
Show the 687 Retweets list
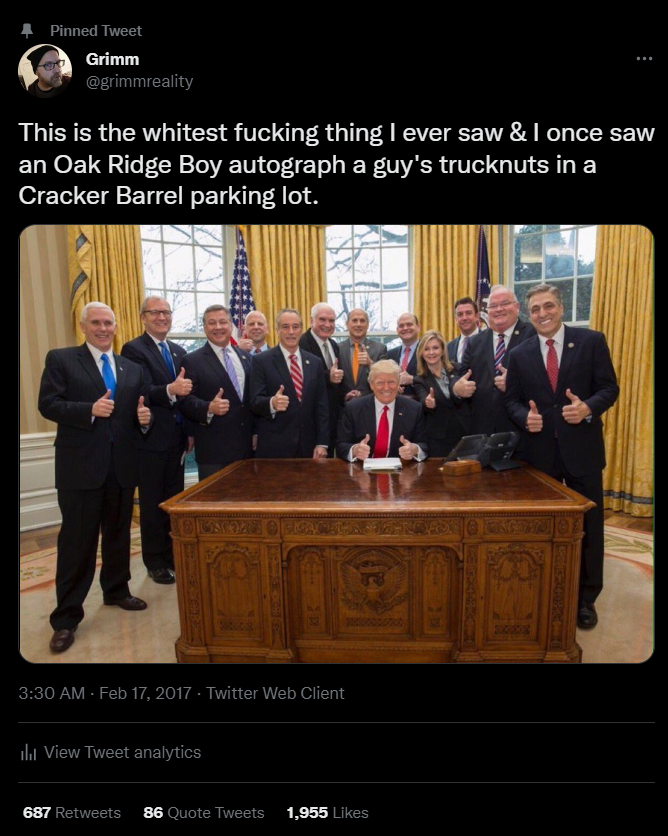71,813
